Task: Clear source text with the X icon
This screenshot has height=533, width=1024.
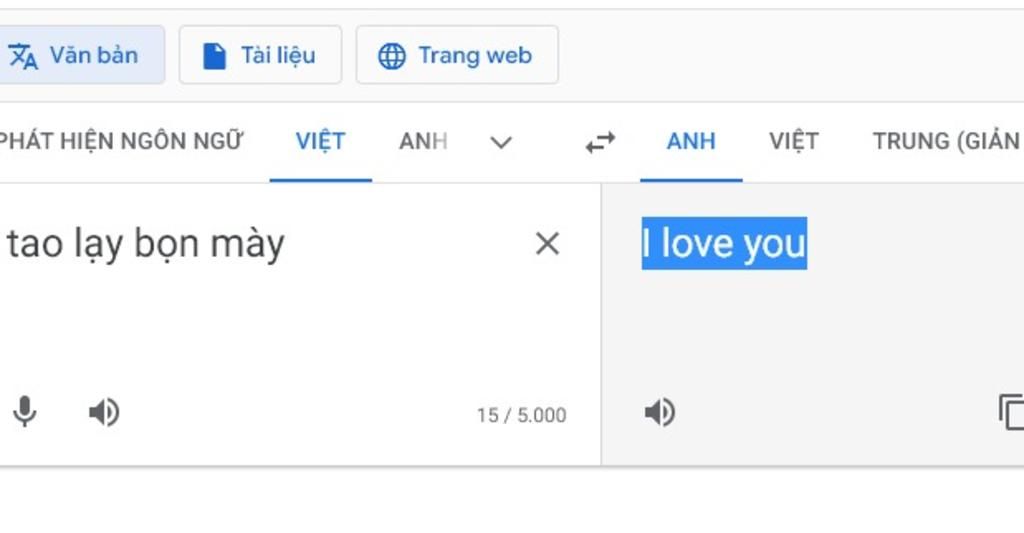Action: [x=547, y=244]
